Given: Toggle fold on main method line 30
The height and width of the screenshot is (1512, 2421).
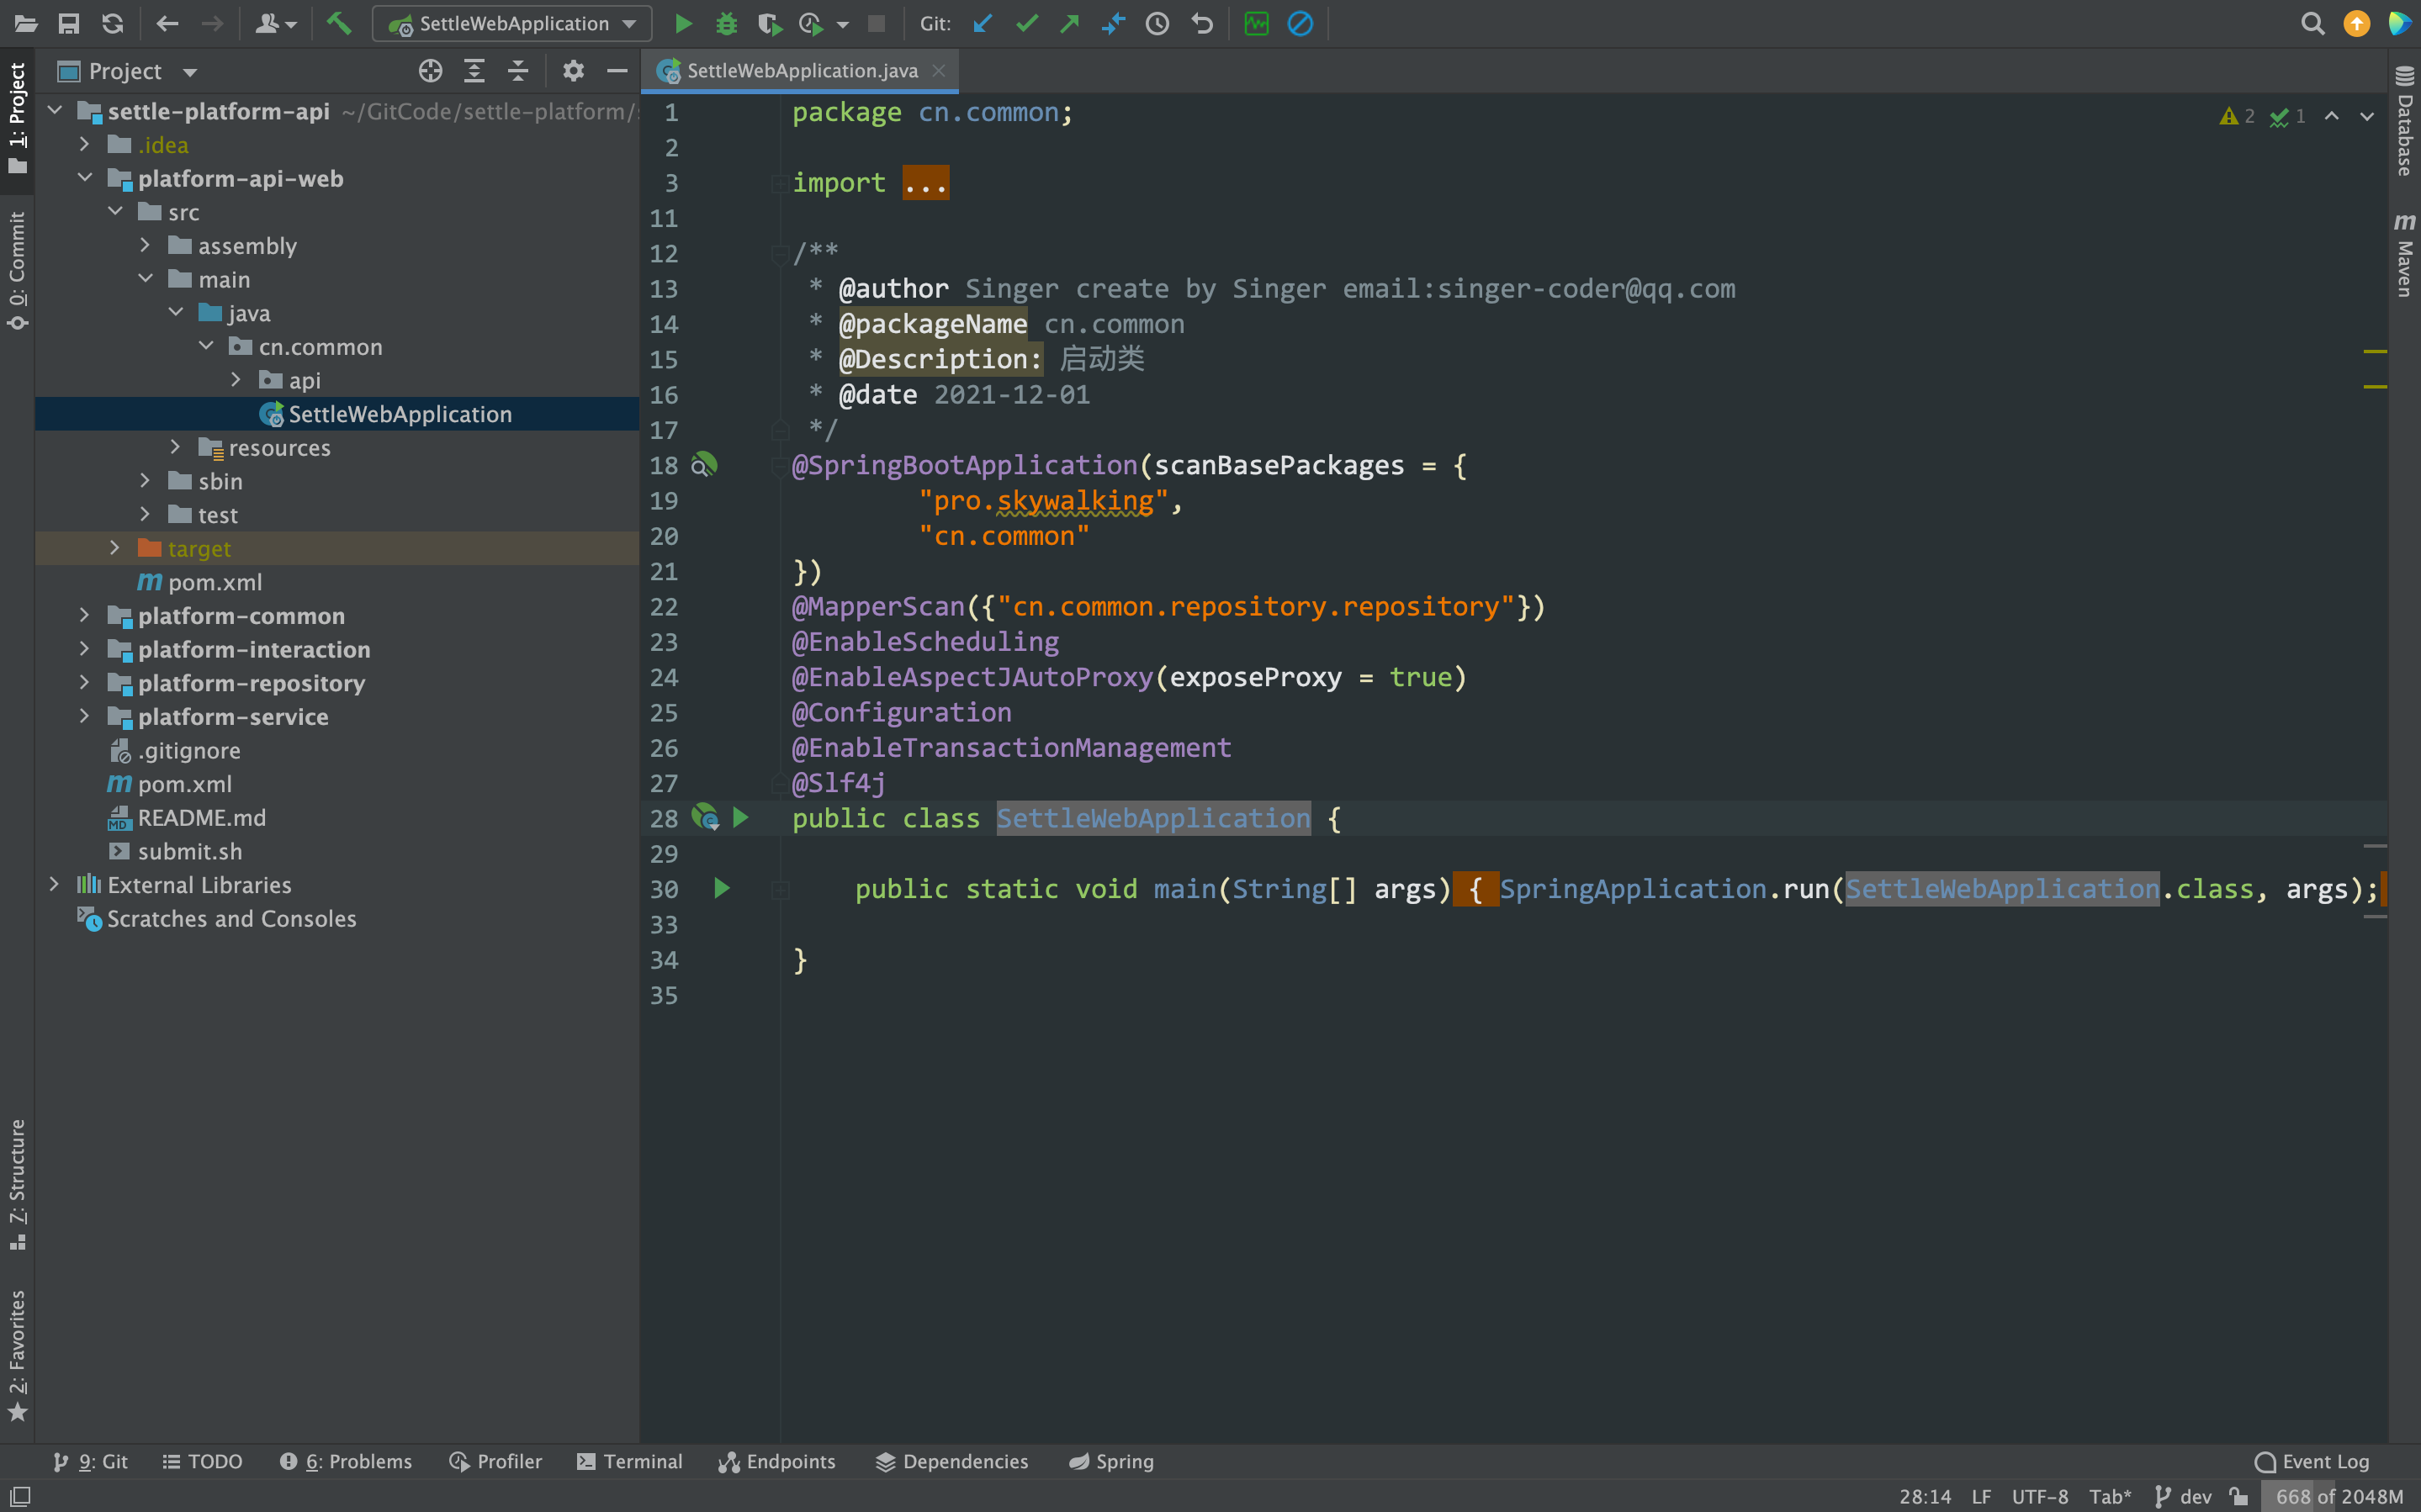Looking at the screenshot, I should (x=780, y=889).
